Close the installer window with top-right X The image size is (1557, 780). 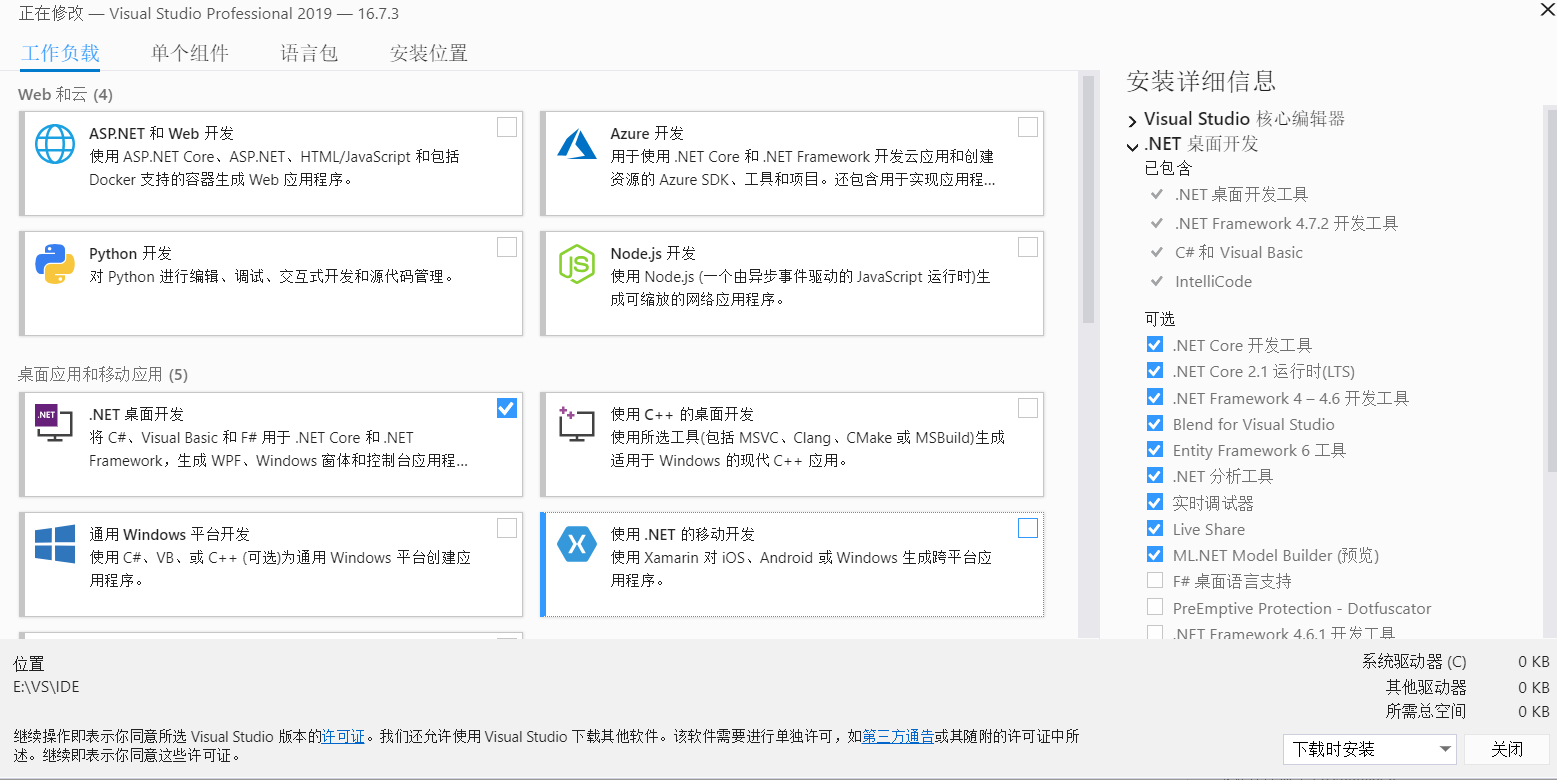[x=1548, y=8]
